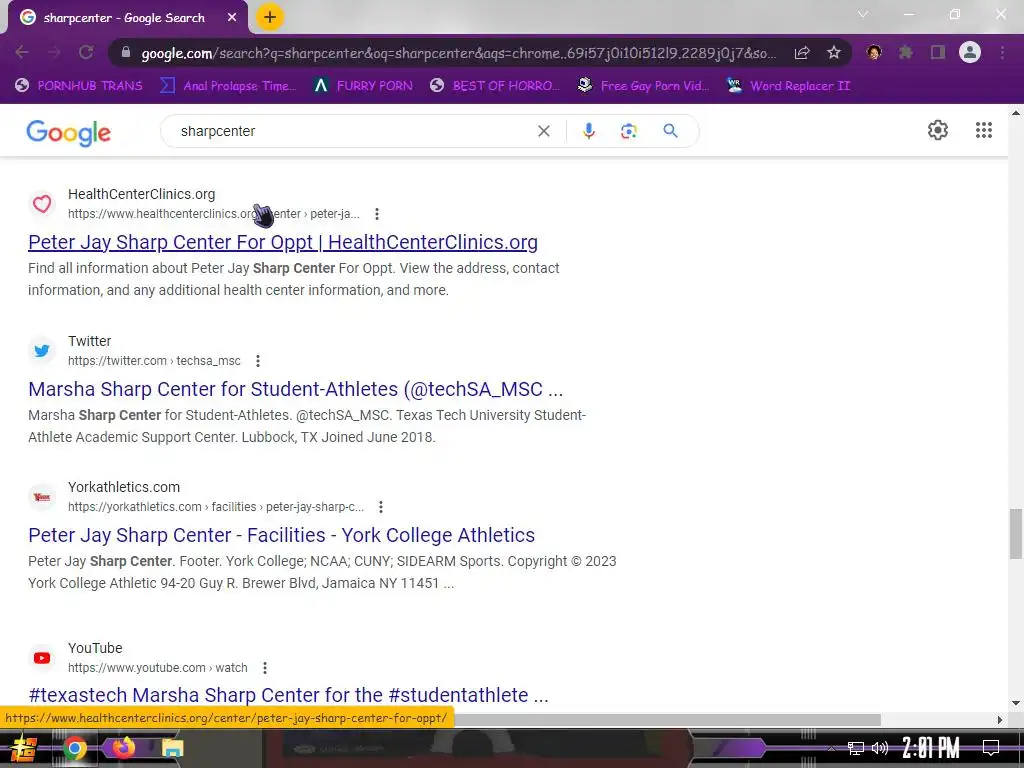This screenshot has width=1024, height=768.
Task: Open more options for YouTube result
Action: pos(264,667)
